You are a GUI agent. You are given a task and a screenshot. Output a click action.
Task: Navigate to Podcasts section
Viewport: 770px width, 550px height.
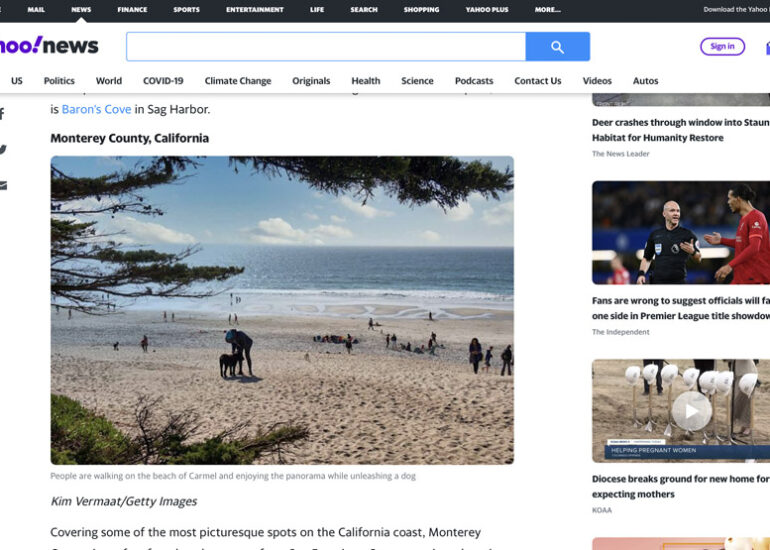coord(474,81)
